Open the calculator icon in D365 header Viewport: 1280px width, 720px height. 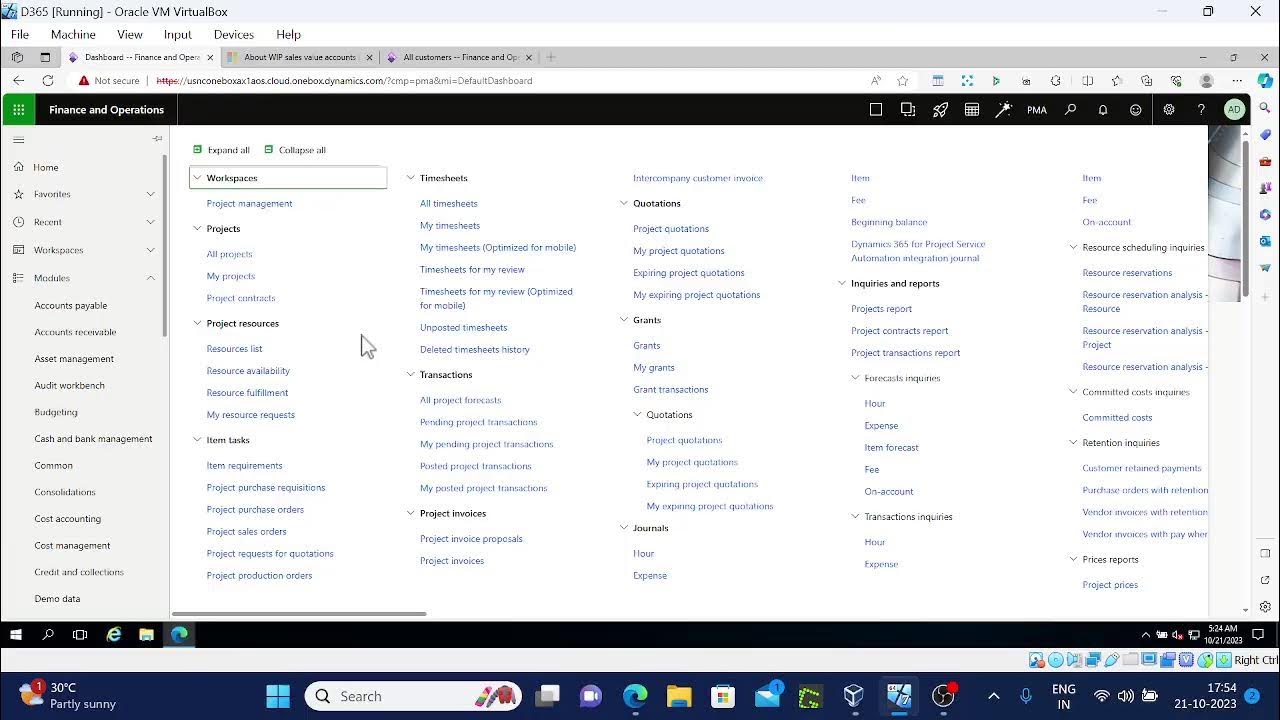click(x=972, y=110)
